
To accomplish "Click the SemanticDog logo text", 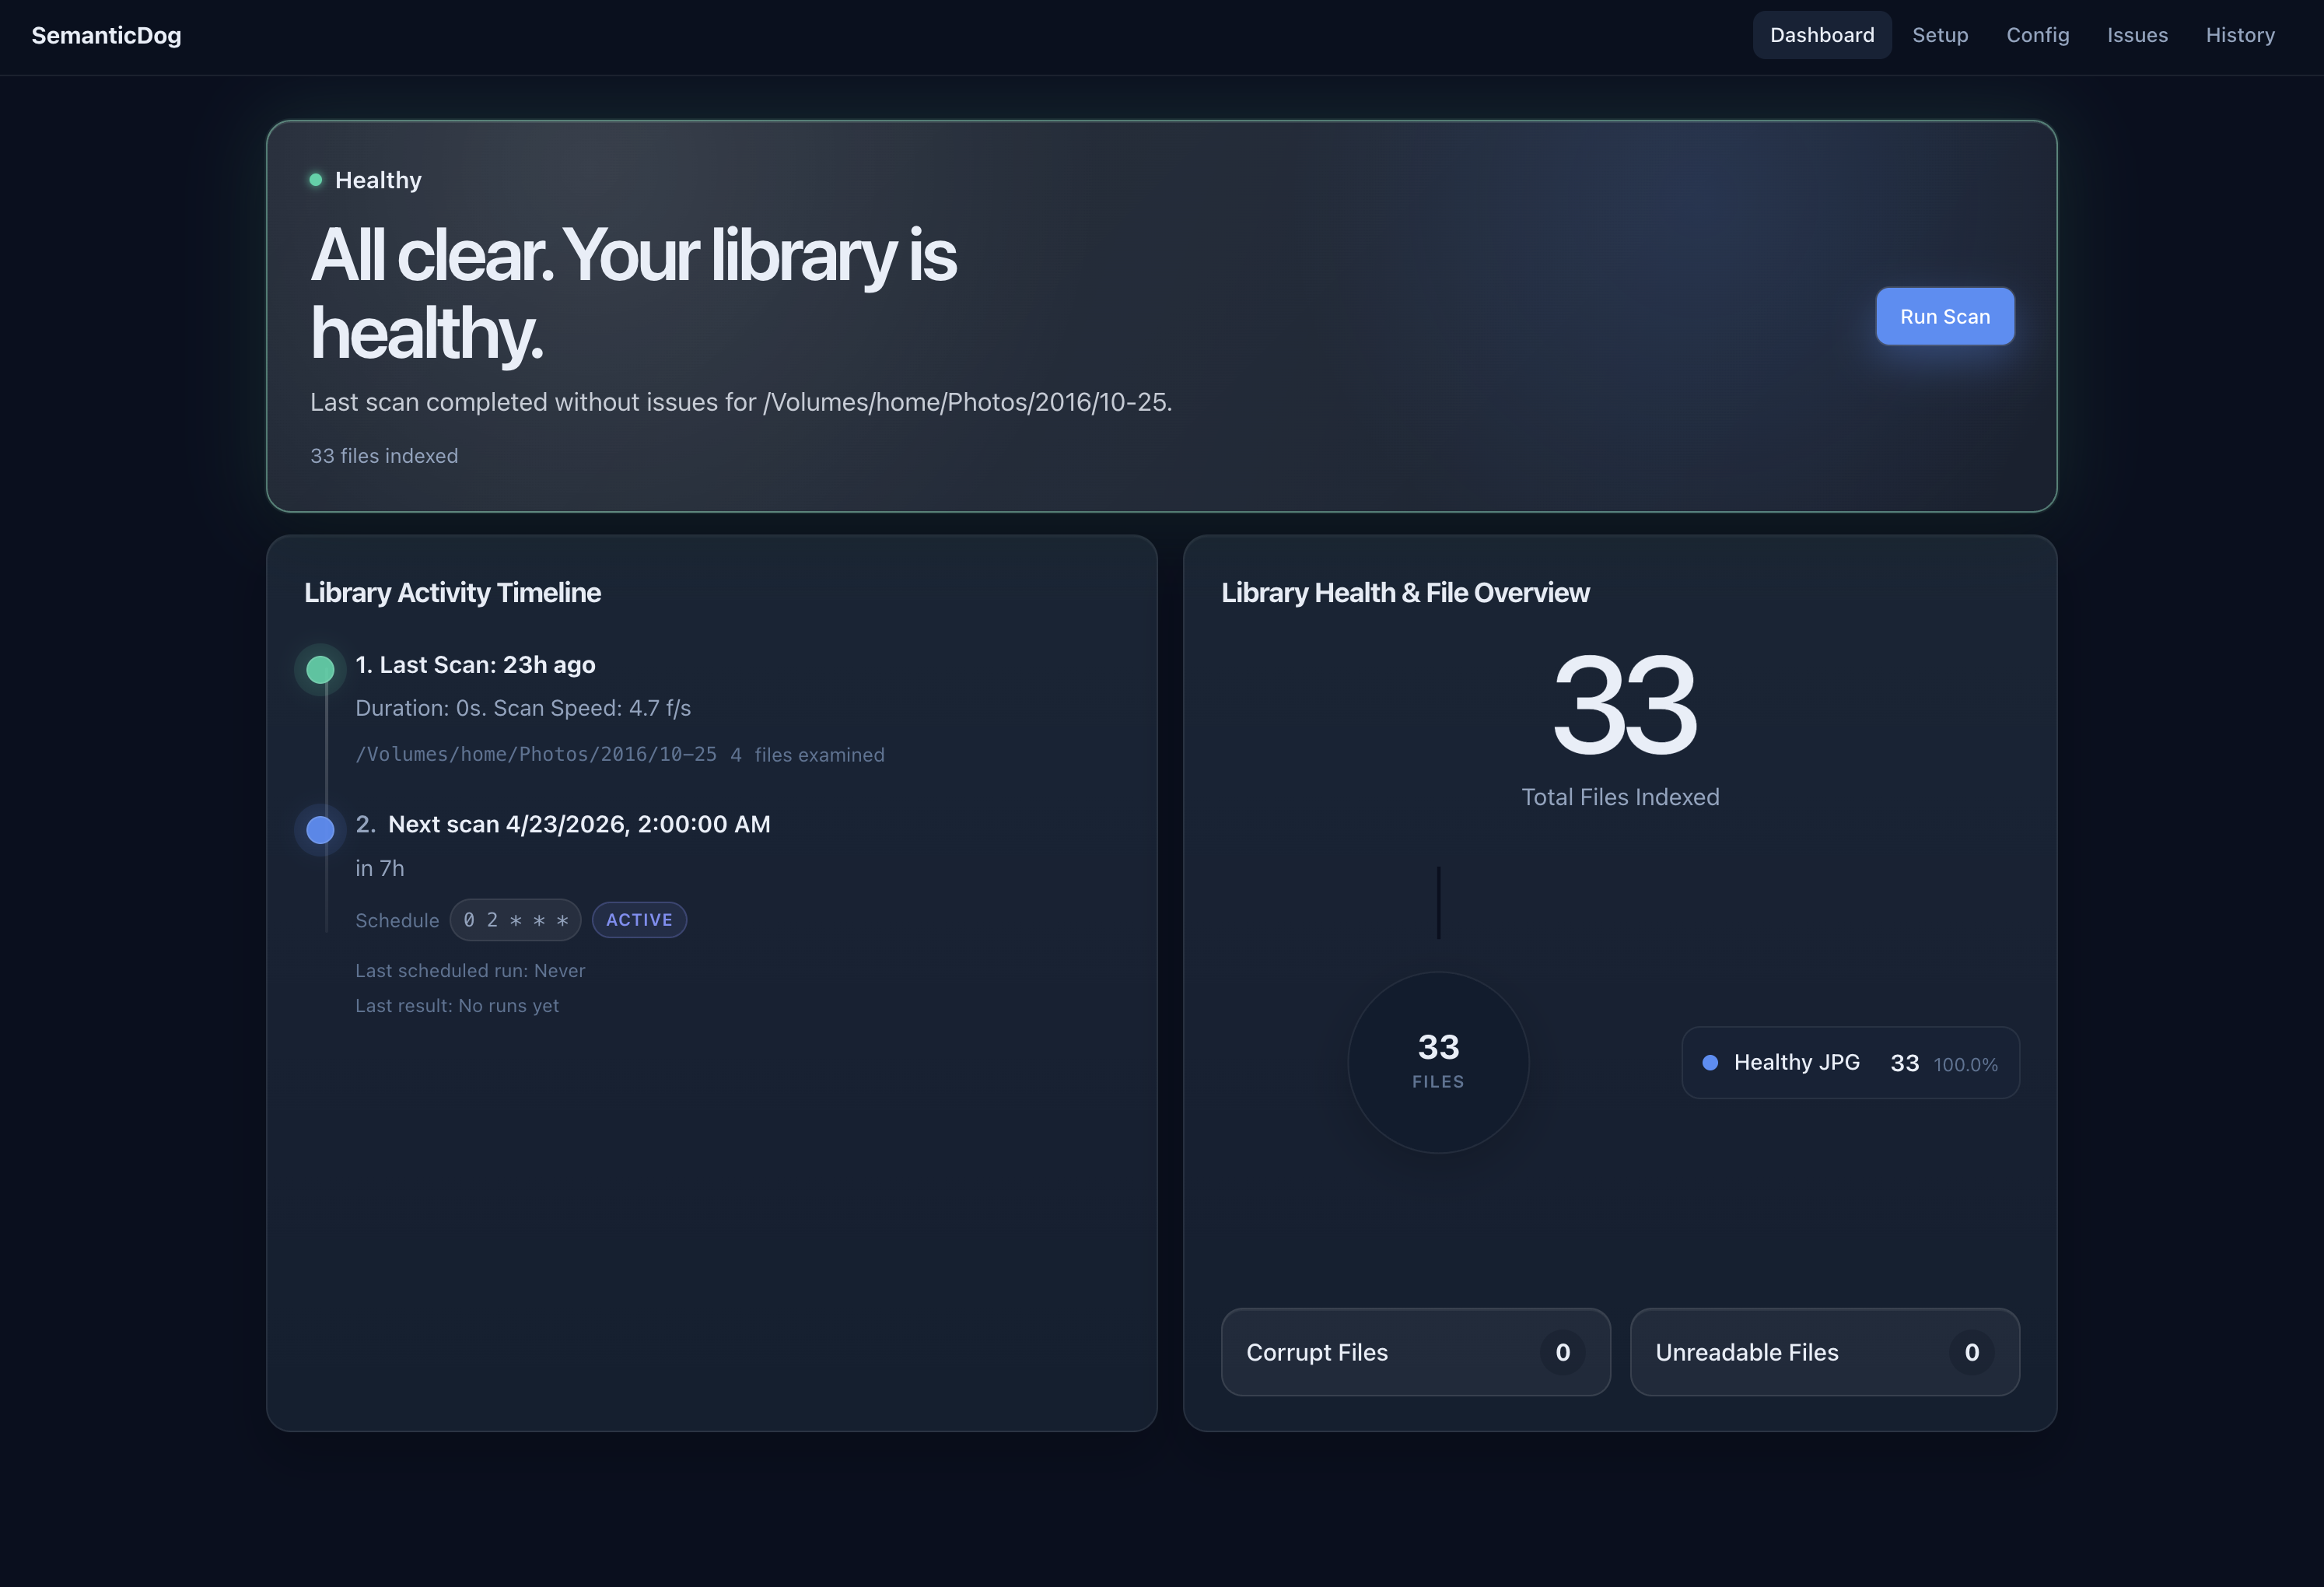I will coord(106,35).
